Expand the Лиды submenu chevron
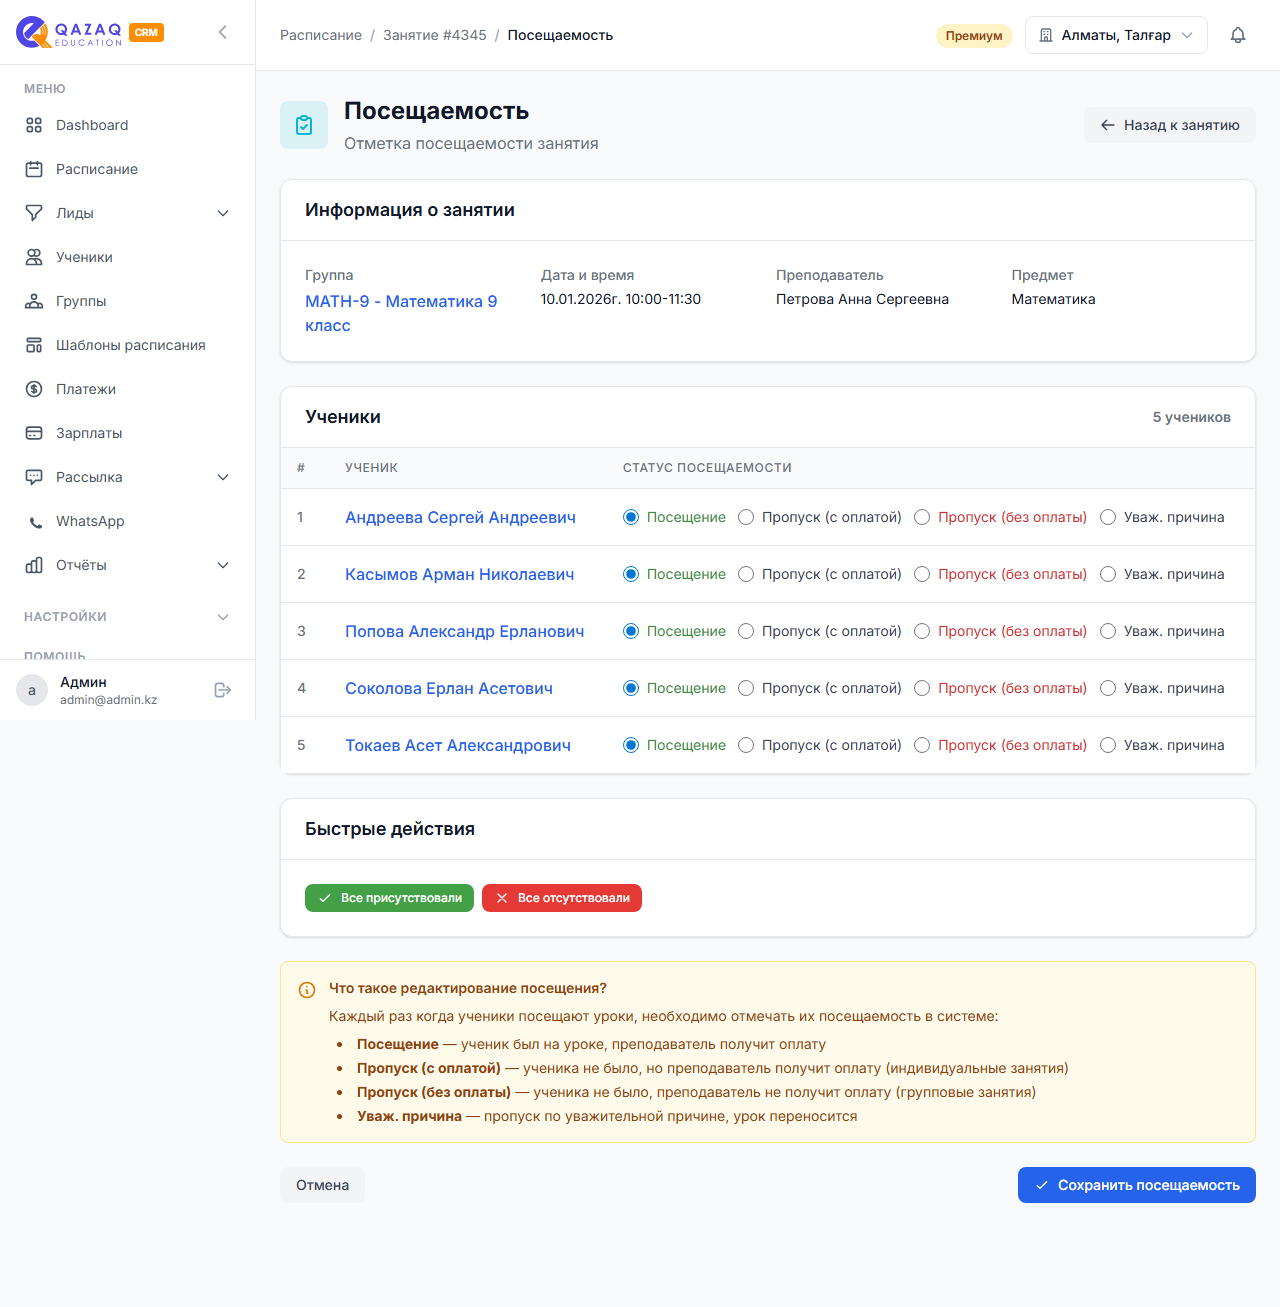The width and height of the screenshot is (1280, 1307). point(223,213)
